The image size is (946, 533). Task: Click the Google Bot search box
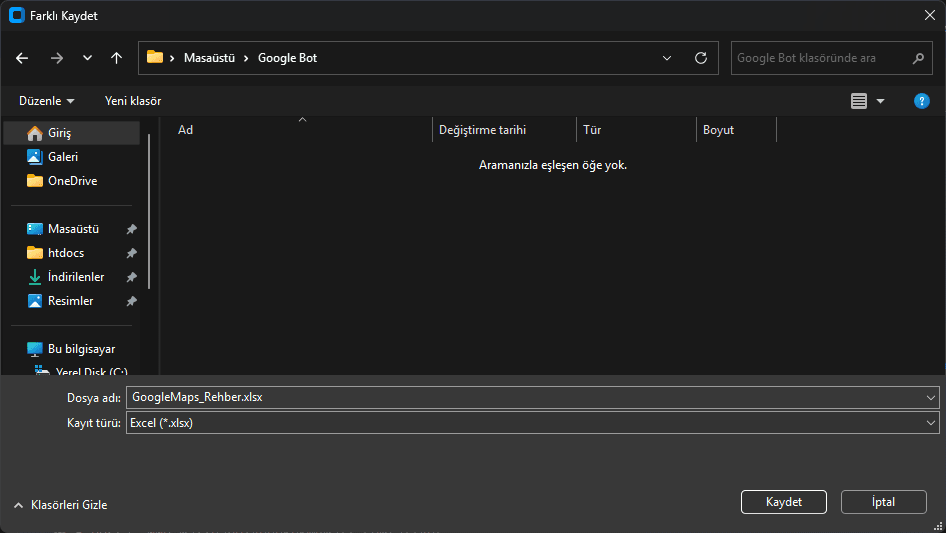coord(820,58)
